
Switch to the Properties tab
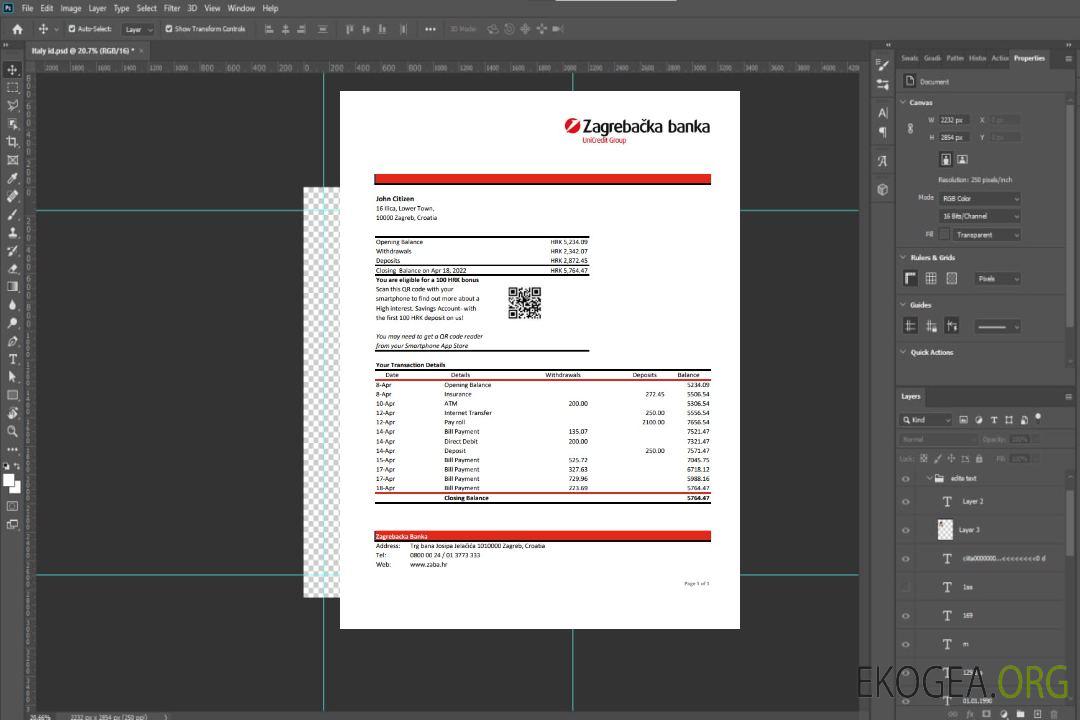(x=1029, y=59)
